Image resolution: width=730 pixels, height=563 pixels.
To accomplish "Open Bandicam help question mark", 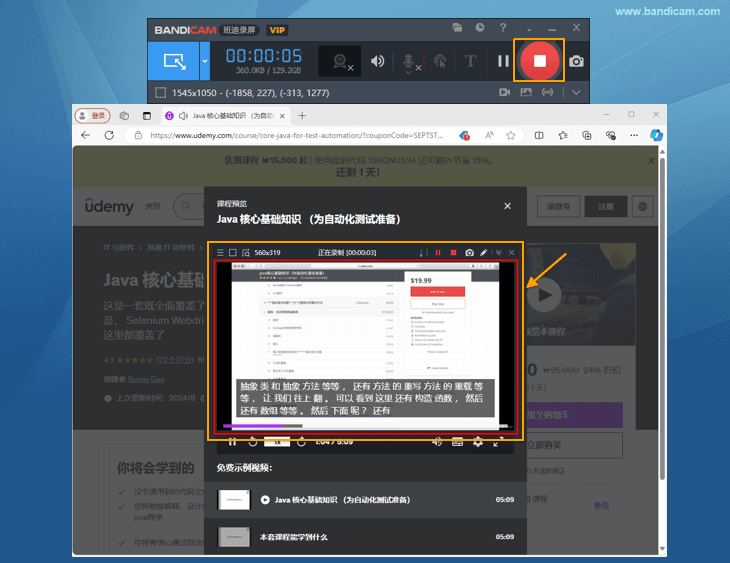I will (x=503, y=28).
